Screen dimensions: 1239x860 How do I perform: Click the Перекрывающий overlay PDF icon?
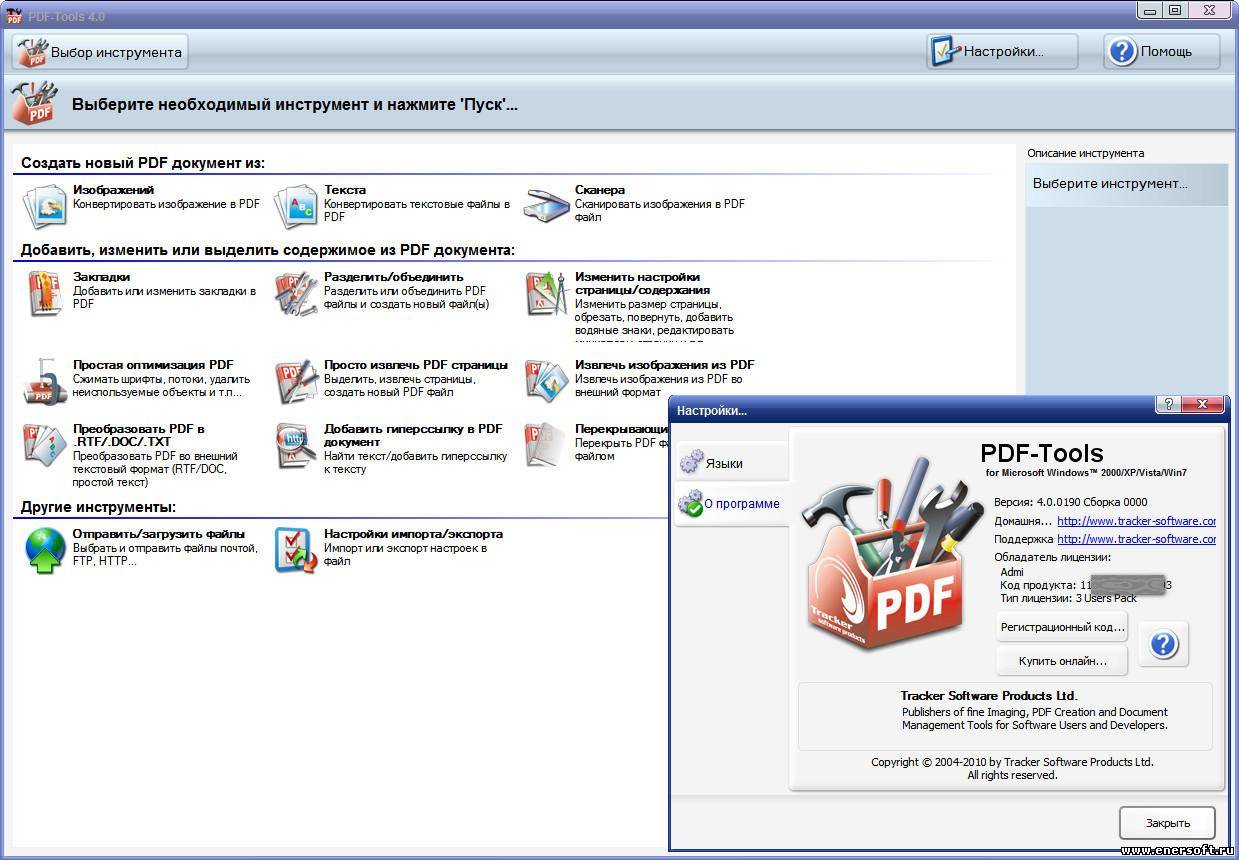547,445
